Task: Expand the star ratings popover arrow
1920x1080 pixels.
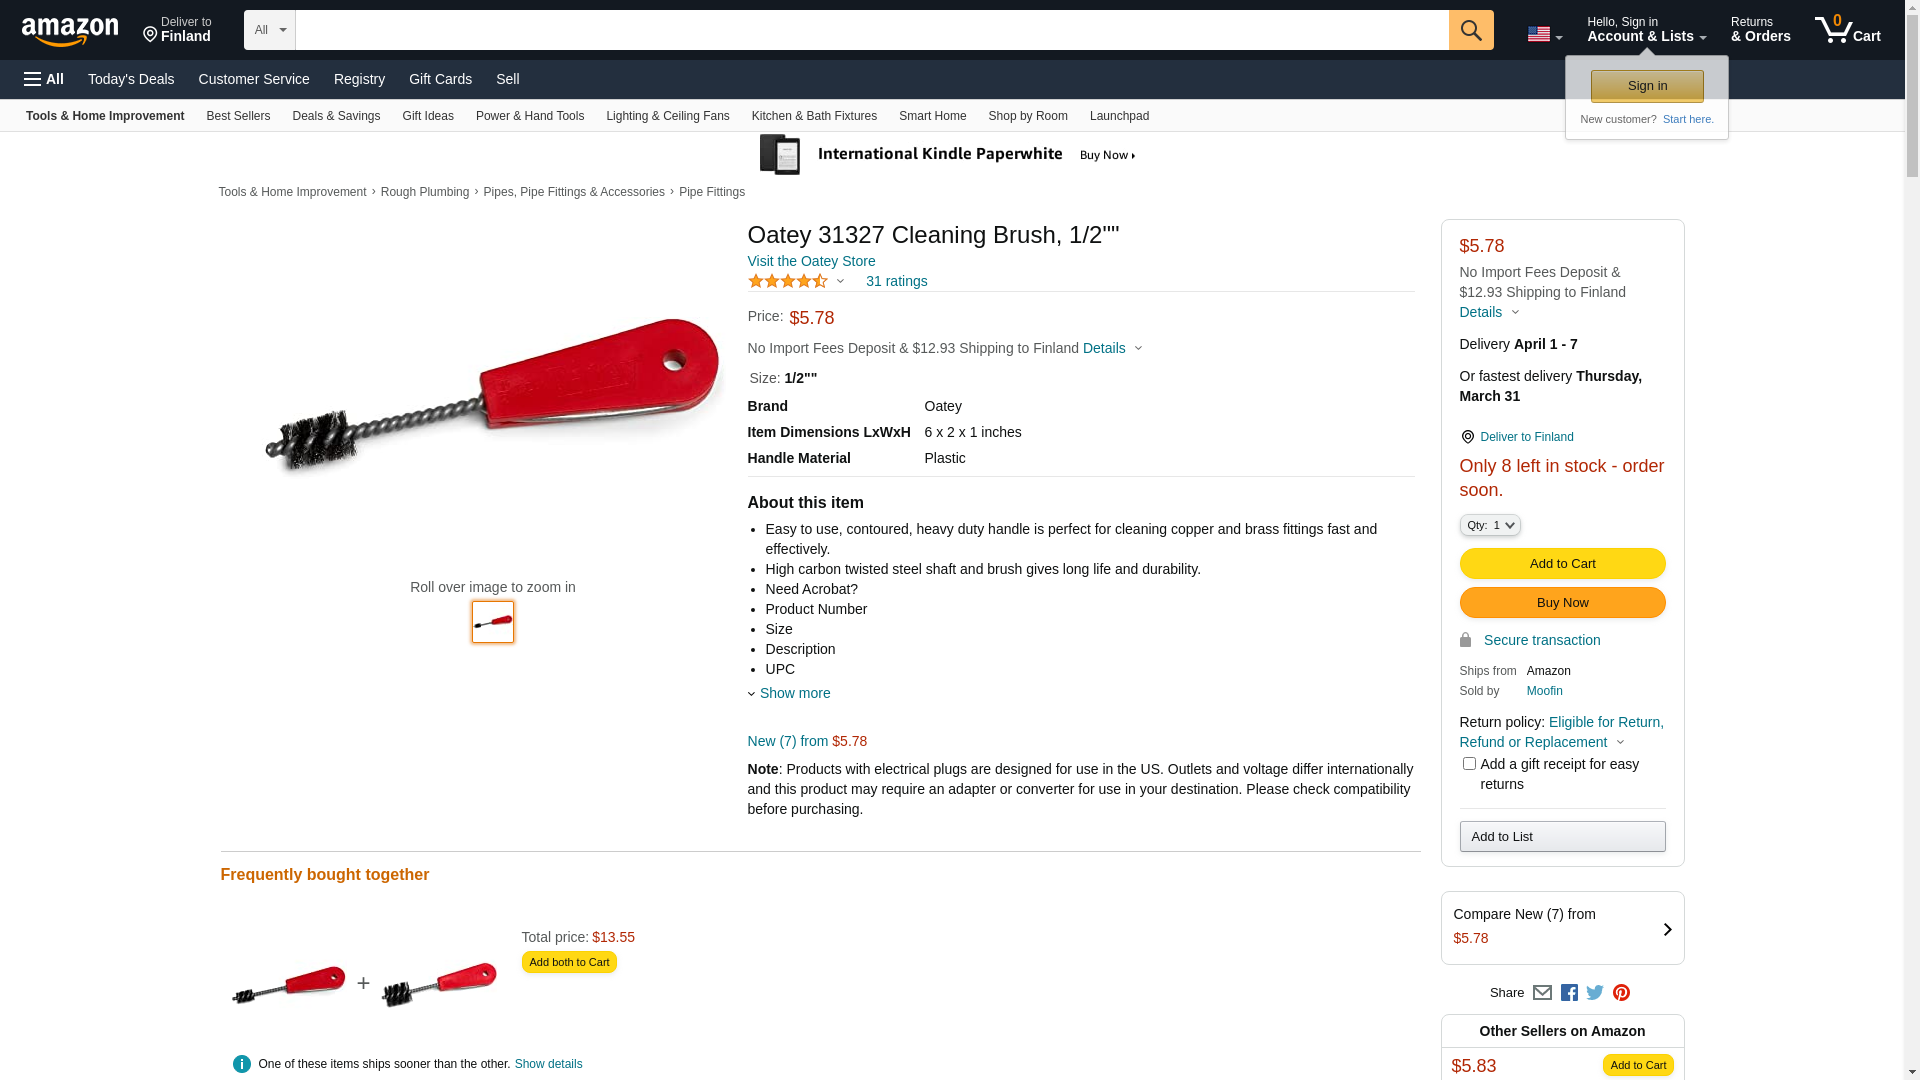Action: tap(840, 281)
